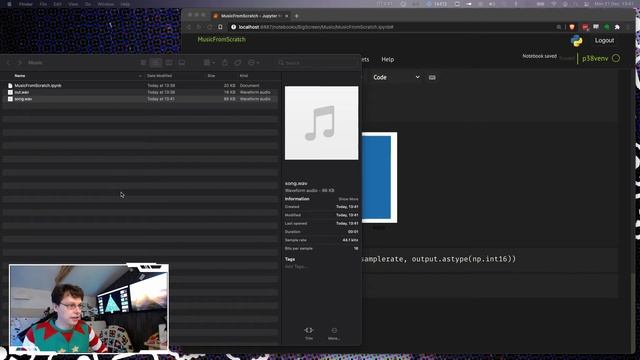Click Add Tags field in preview
640x360 pixels.
296,267
